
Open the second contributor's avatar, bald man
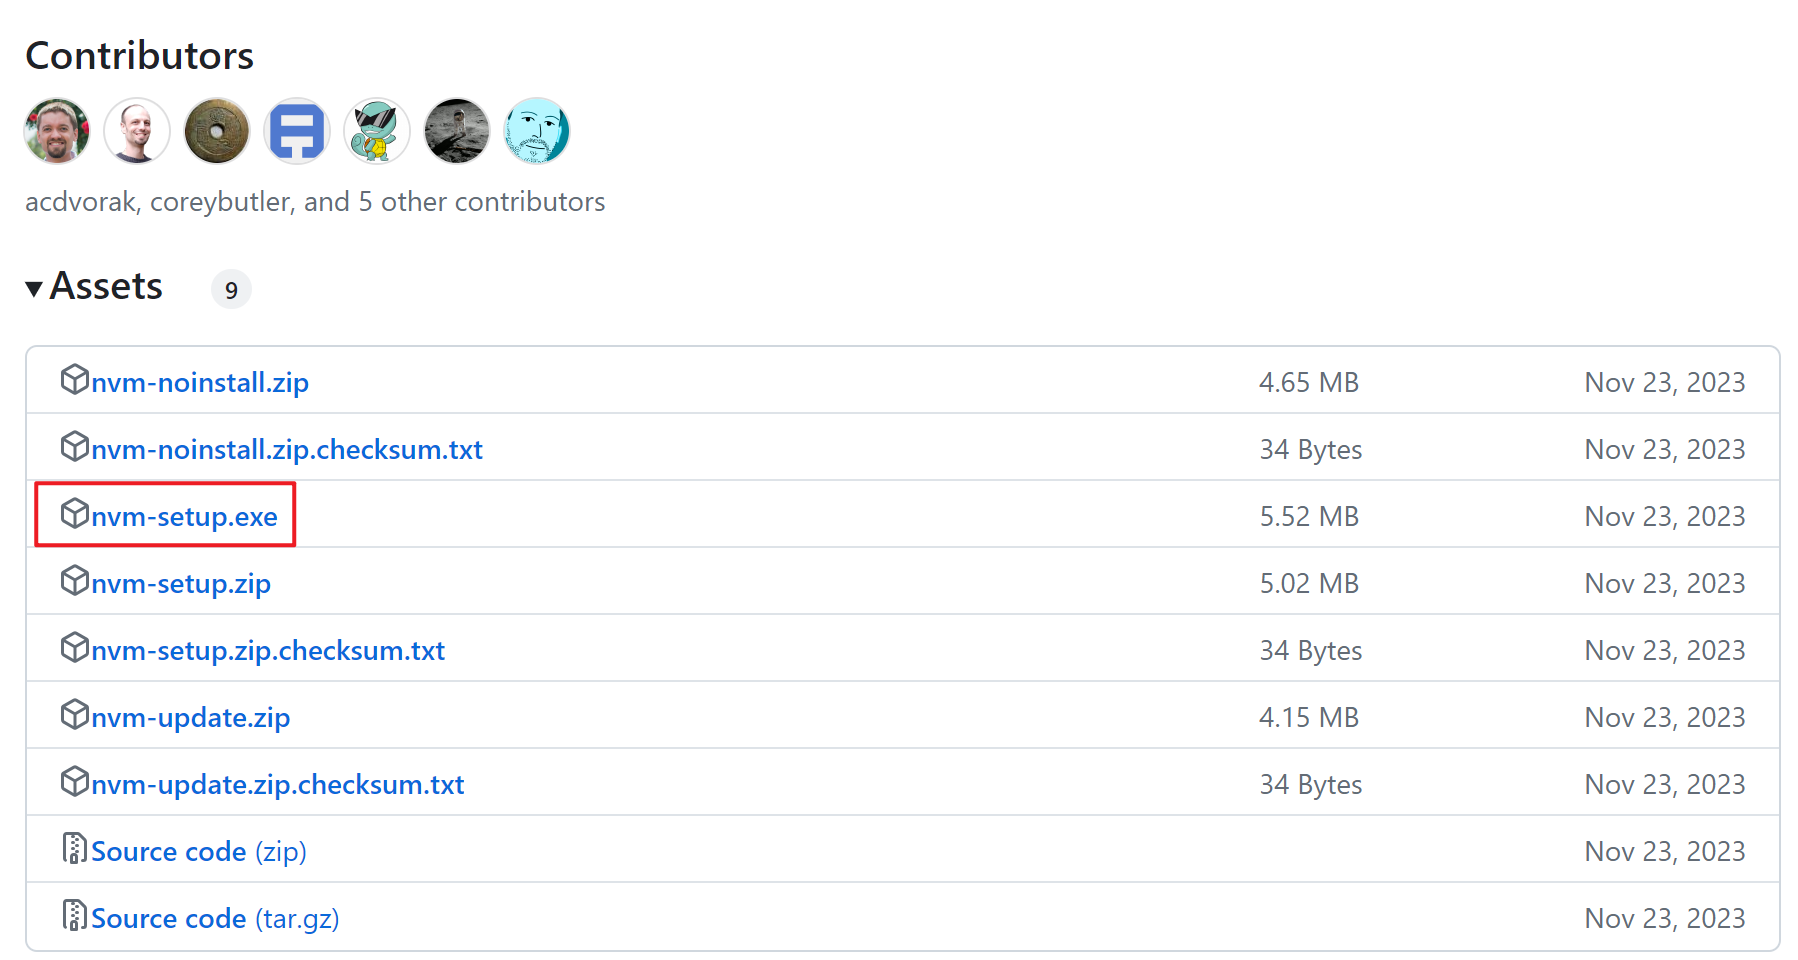coord(137,131)
